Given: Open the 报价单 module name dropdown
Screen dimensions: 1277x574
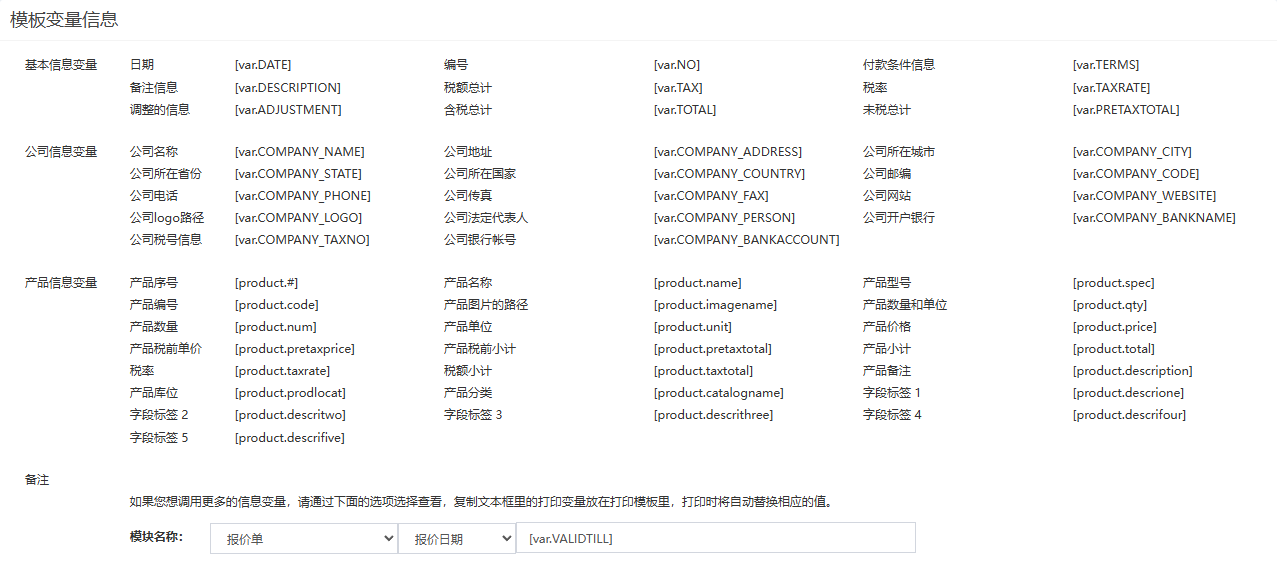Looking at the screenshot, I should (304, 538).
